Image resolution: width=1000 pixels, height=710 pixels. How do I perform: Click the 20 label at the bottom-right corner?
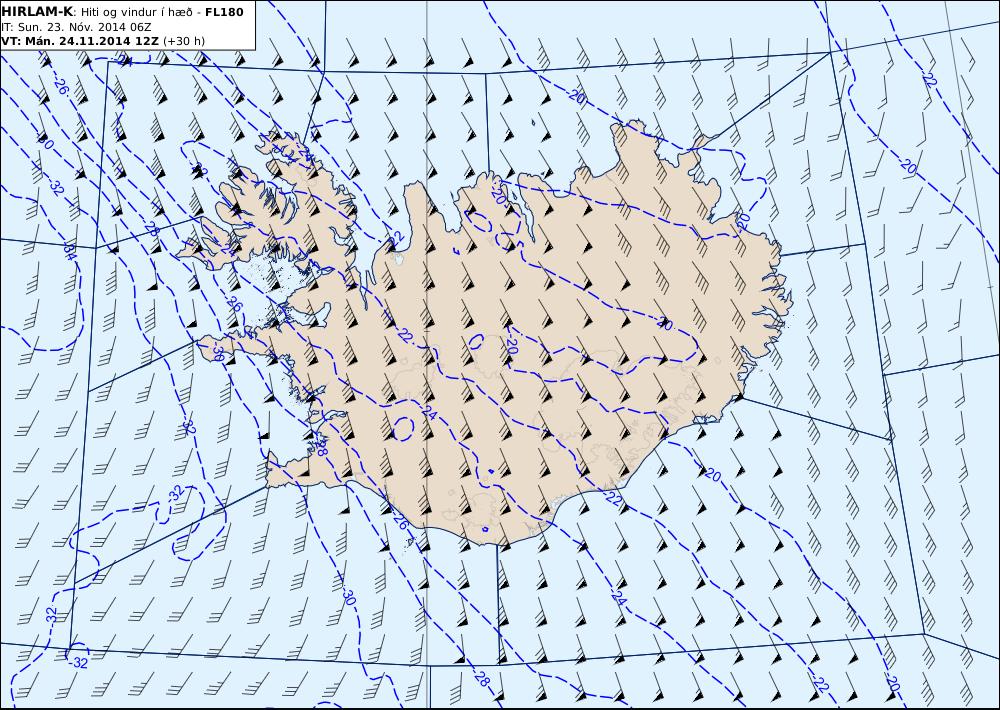click(892, 683)
